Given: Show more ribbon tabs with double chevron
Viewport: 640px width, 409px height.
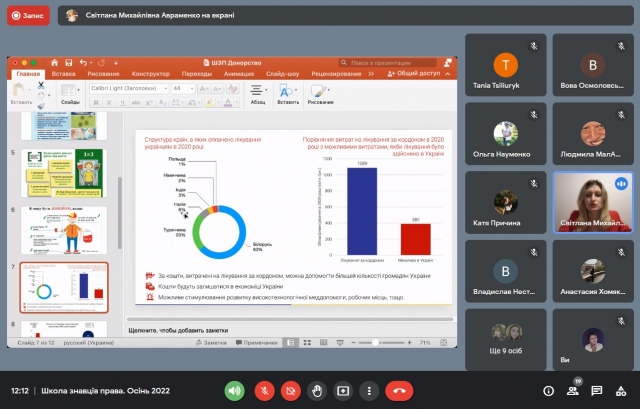Looking at the screenshot, I should click(371, 74).
